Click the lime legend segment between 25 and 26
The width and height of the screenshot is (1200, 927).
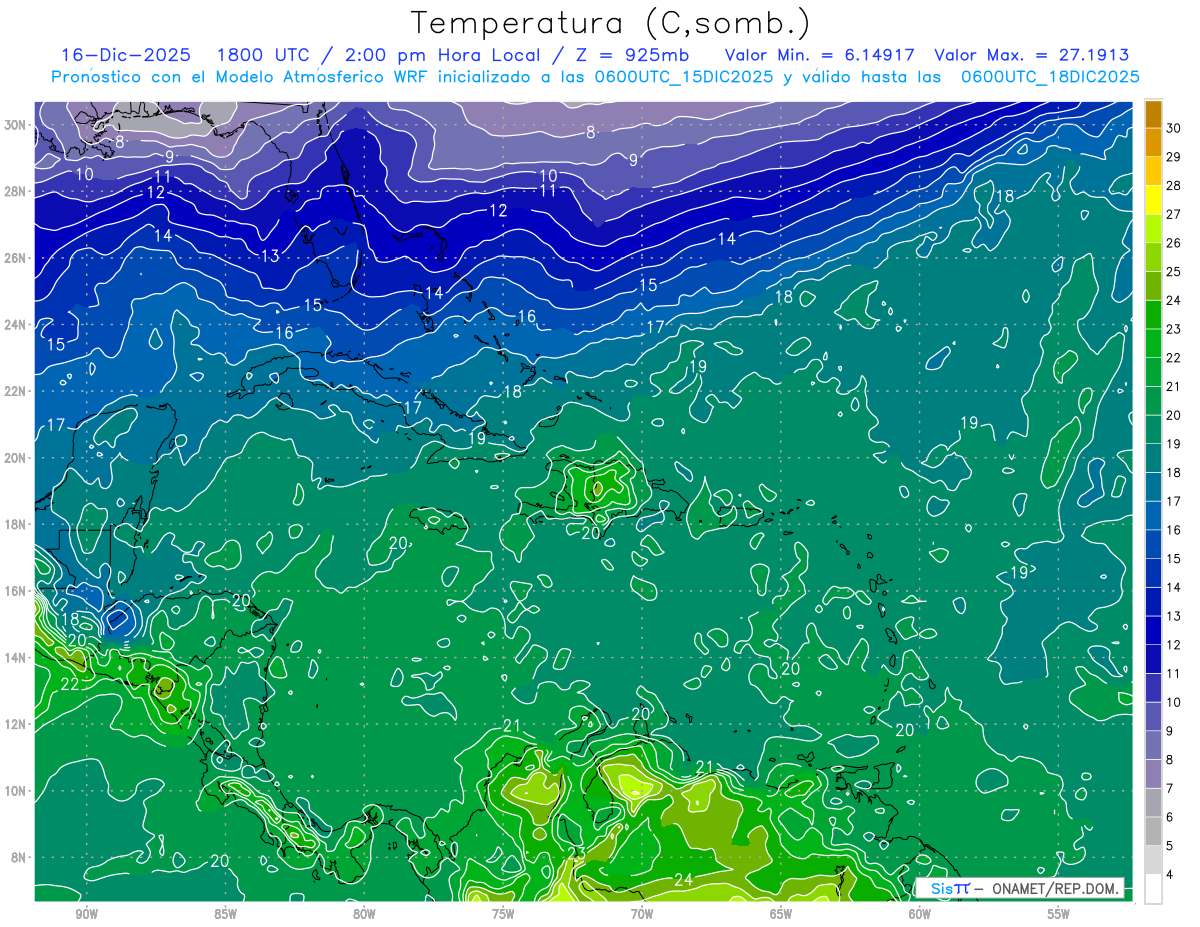pos(1153,256)
